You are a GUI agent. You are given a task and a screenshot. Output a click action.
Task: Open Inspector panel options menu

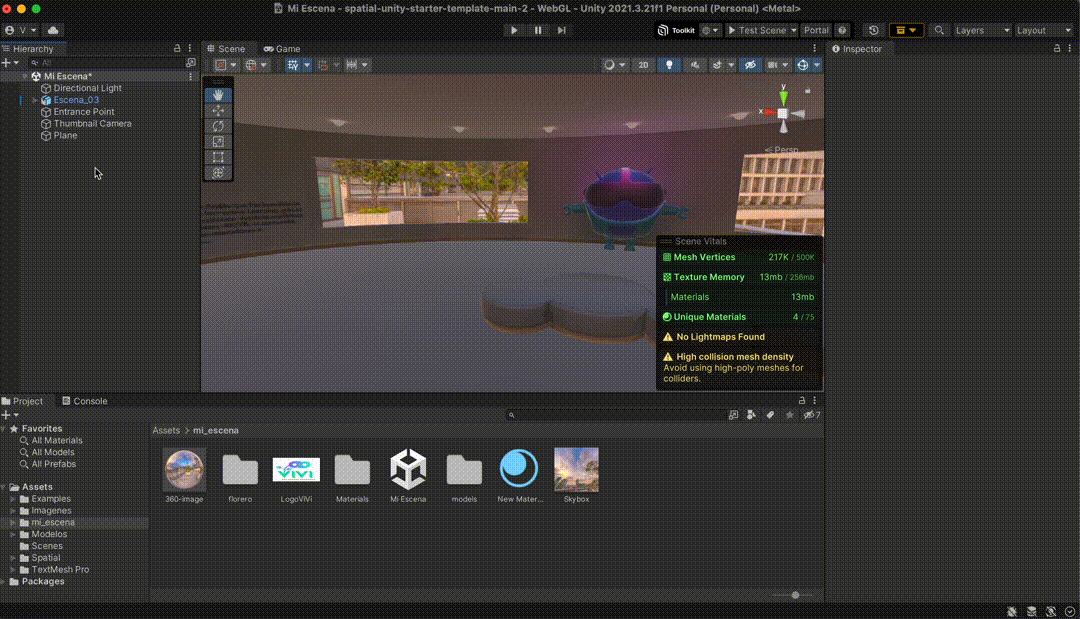coord(1070,49)
